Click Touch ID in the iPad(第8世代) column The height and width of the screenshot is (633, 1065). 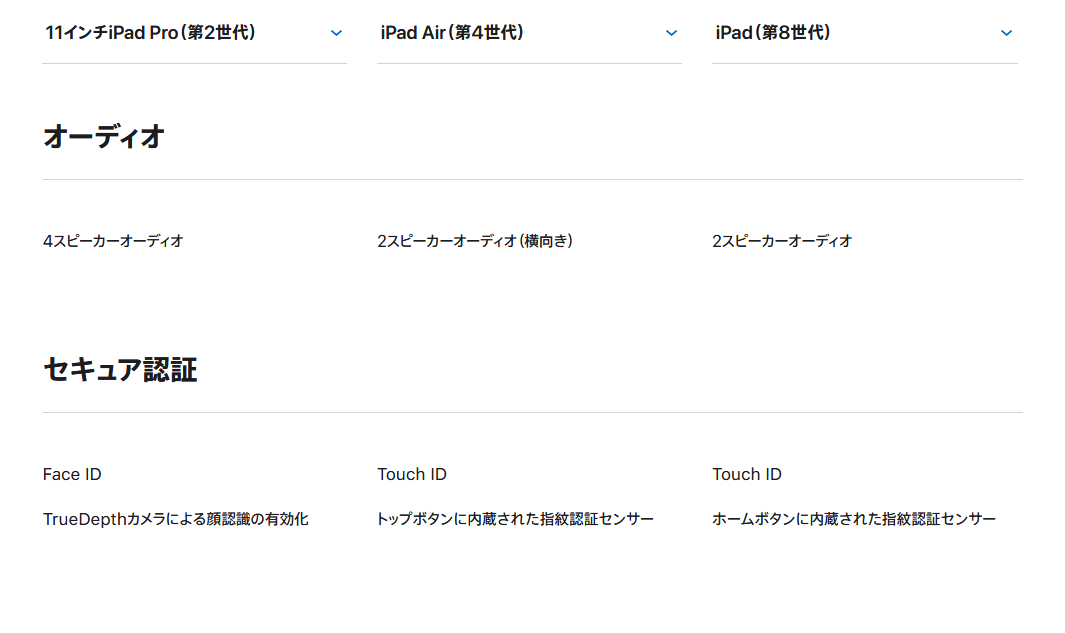pyautogui.click(x=747, y=474)
